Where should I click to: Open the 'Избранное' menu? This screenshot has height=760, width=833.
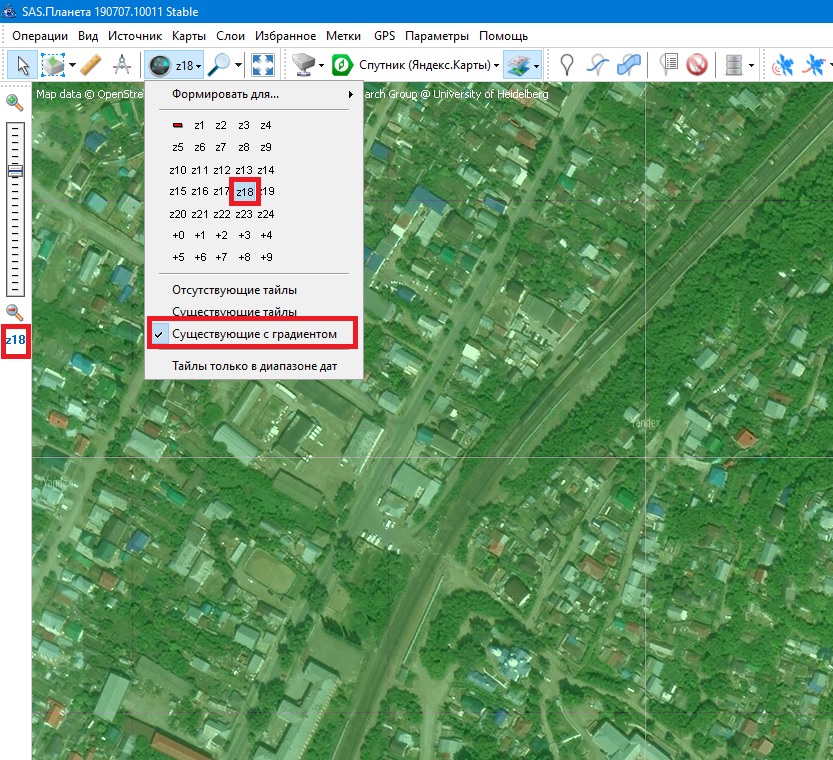[x=285, y=36]
